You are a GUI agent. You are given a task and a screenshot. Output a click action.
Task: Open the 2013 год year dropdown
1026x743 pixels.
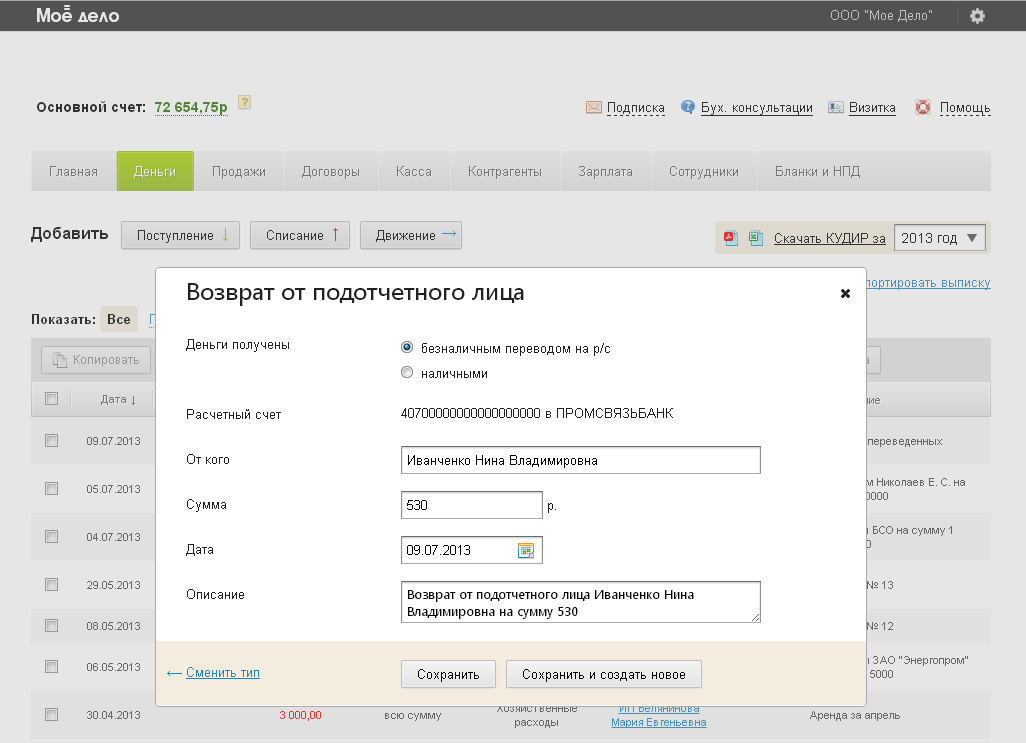pyautogui.click(x=939, y=238)
